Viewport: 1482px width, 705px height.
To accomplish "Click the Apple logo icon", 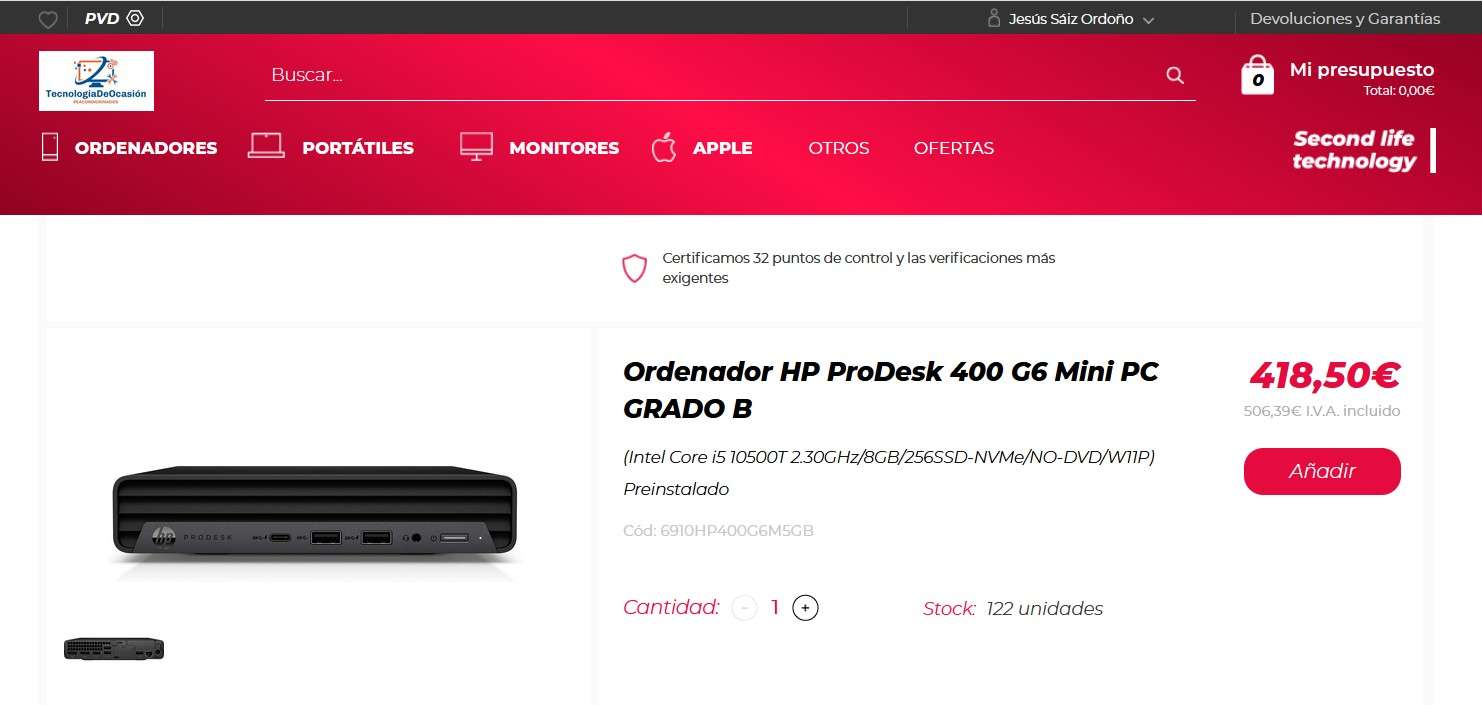I will pos(664,147).
